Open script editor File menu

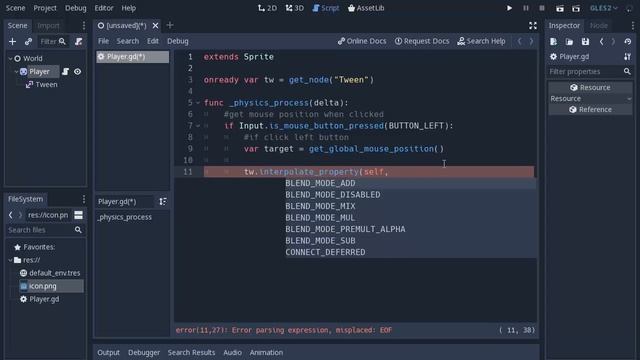[103, 41]
